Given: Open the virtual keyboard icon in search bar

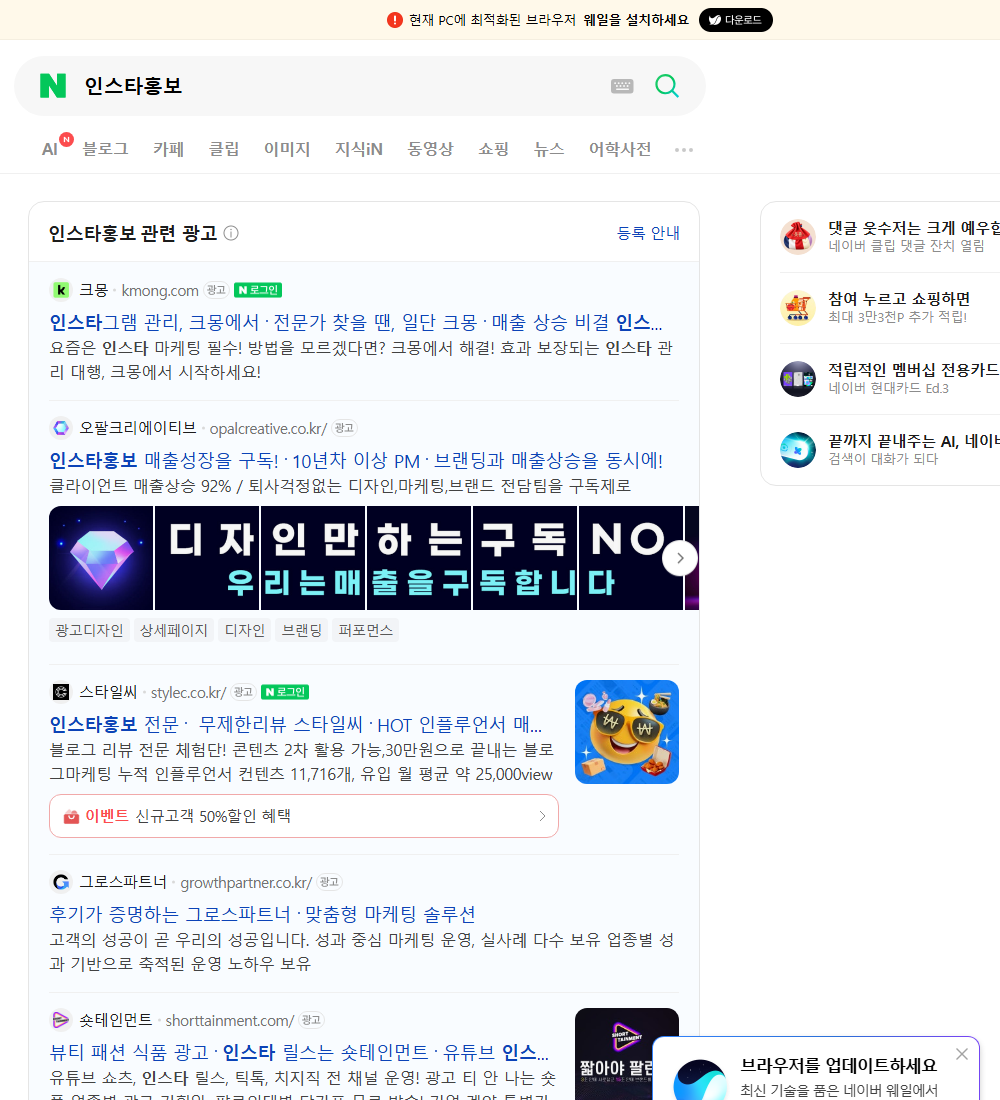Looking at the screenshot, I should (622, 86).
